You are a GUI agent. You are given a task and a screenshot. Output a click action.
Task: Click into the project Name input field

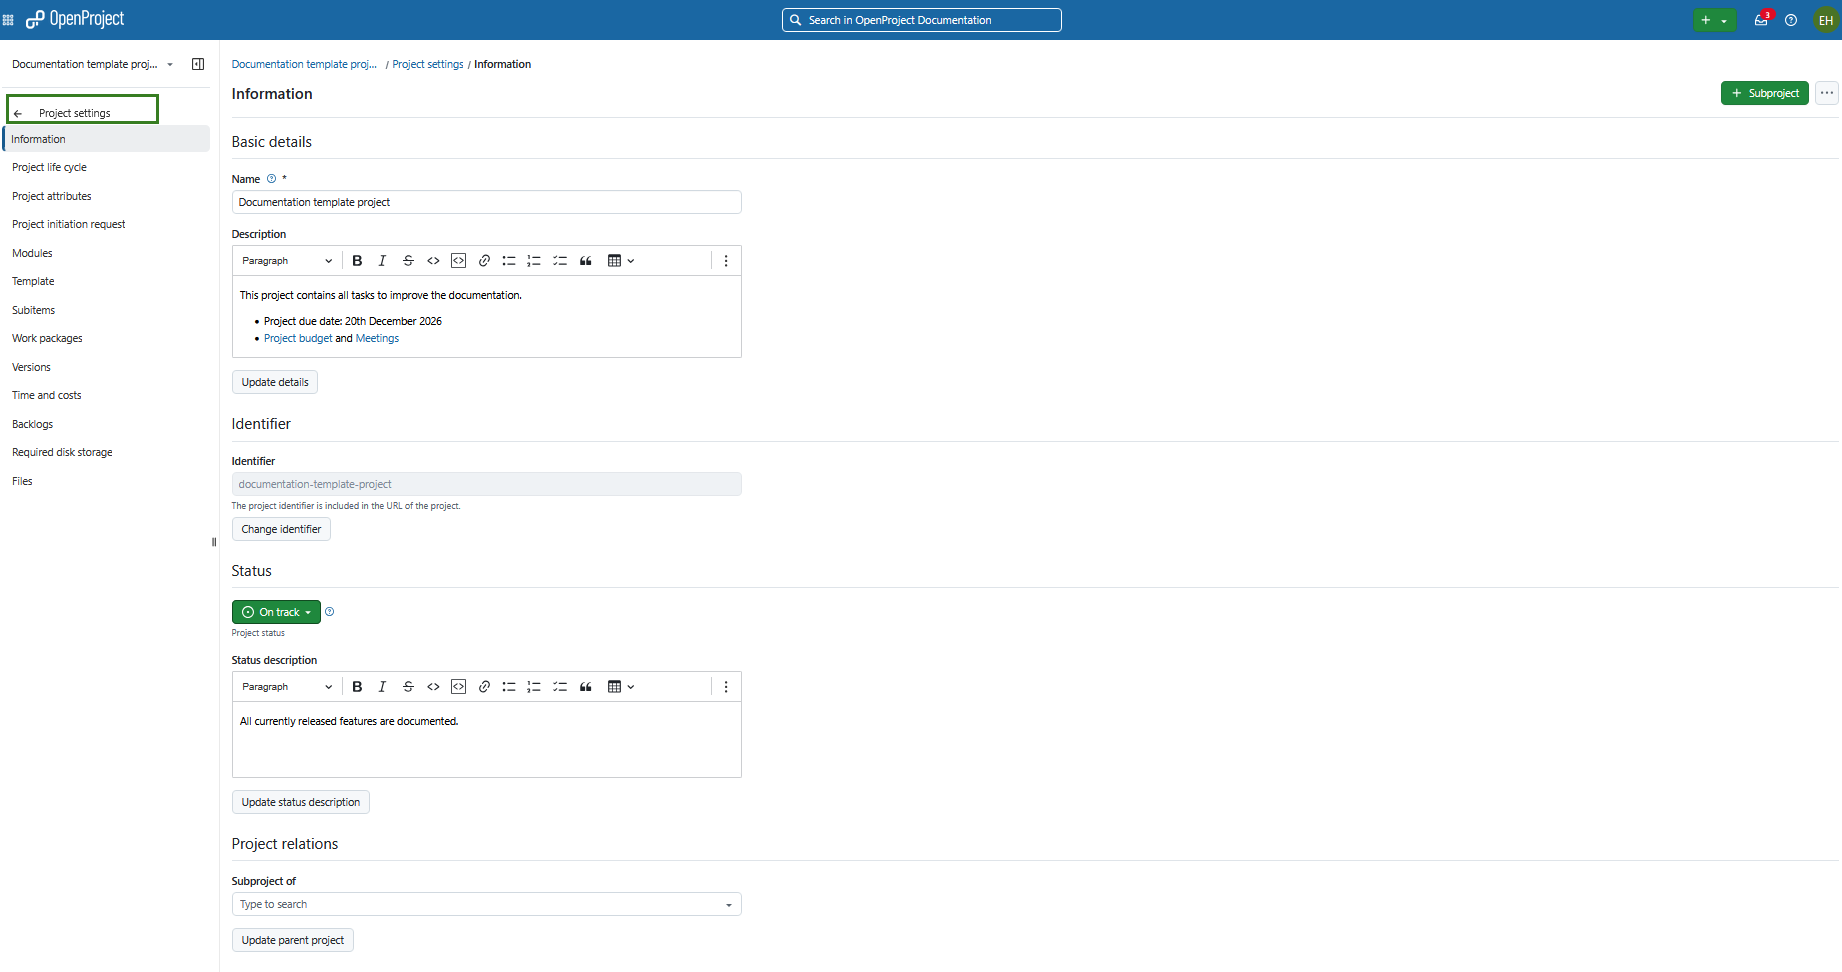[x=487, y=202]
